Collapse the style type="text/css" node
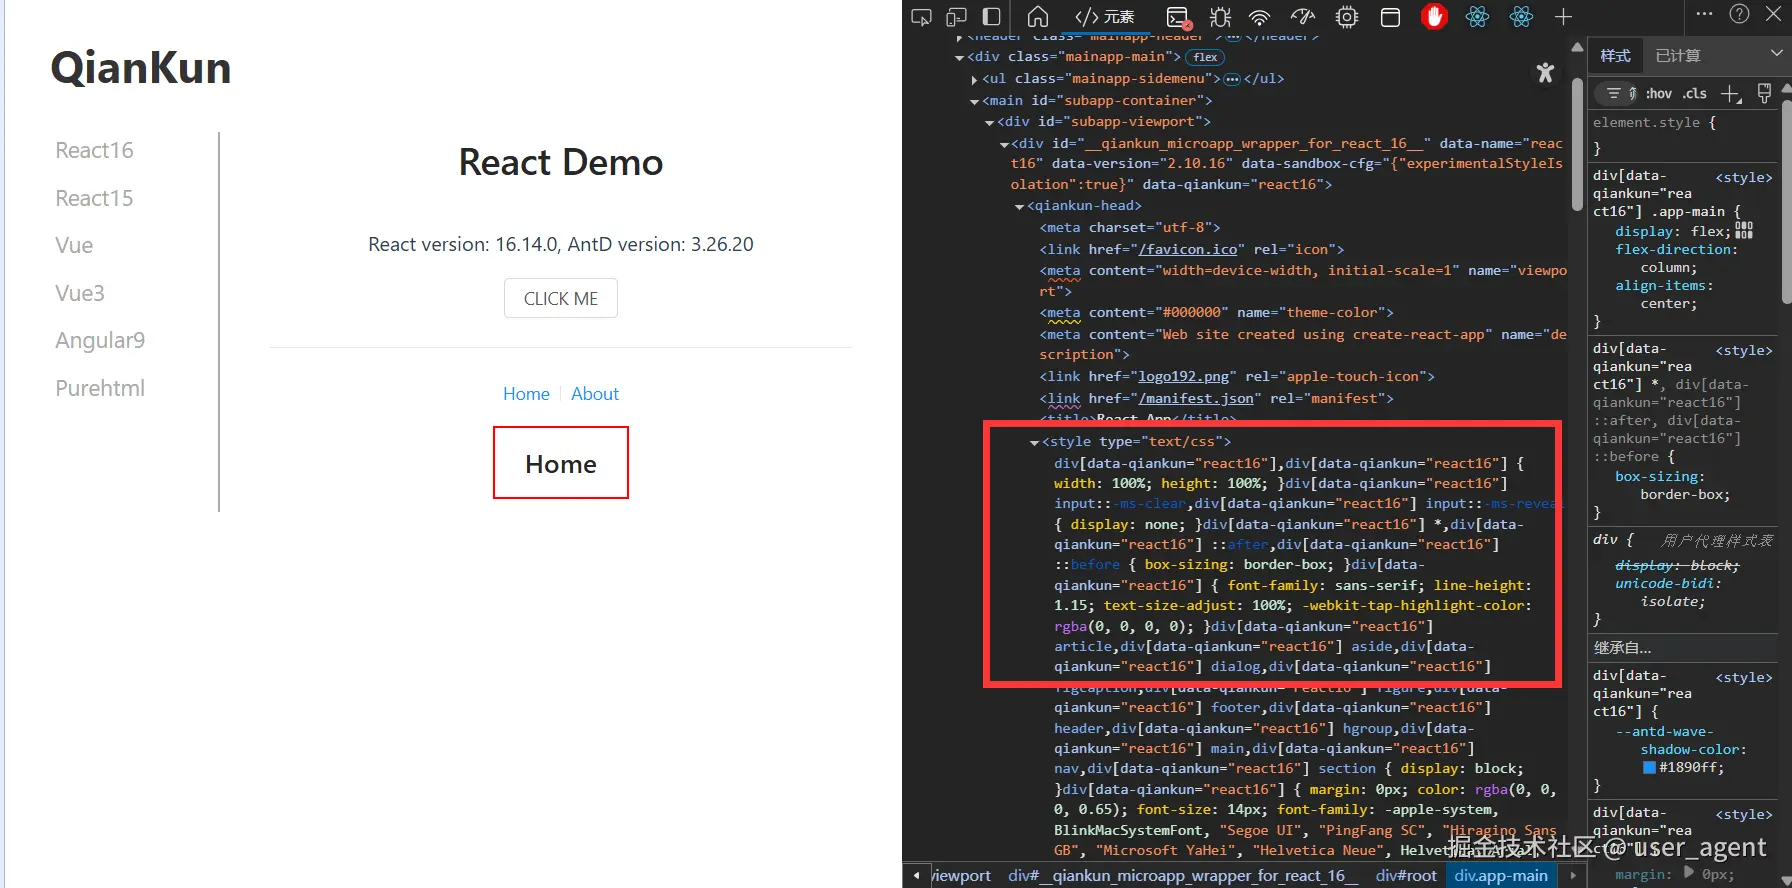The width and height of the screenshot is (1792, 888). pos(1034,443)
